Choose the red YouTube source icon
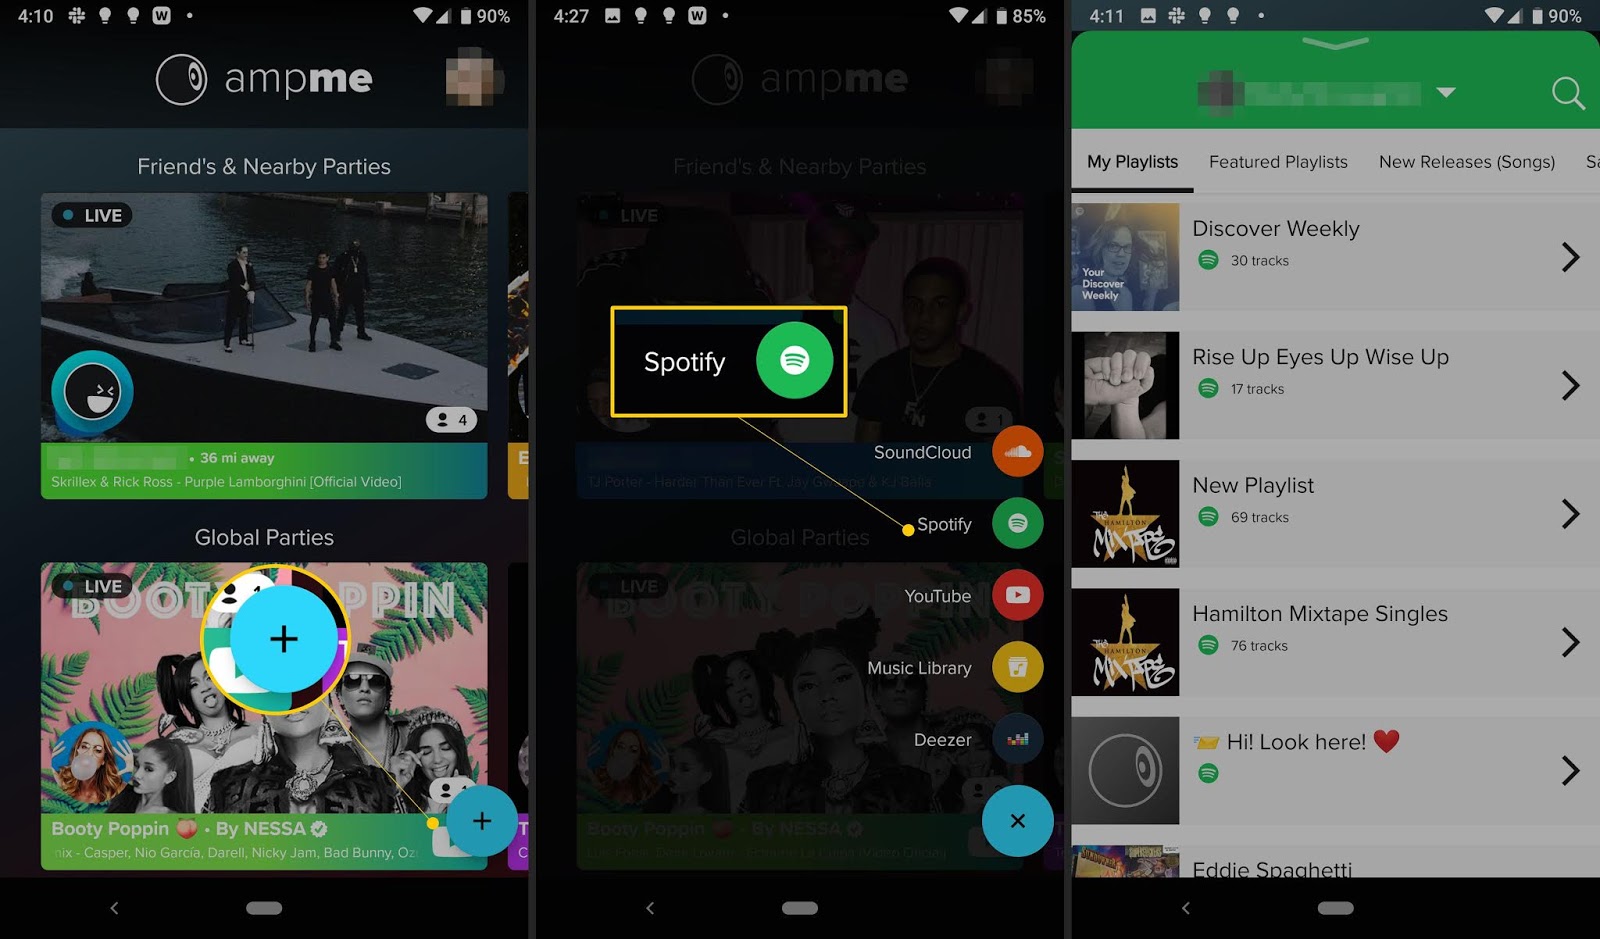The image size is (1600, 939). coord(1018,596)
